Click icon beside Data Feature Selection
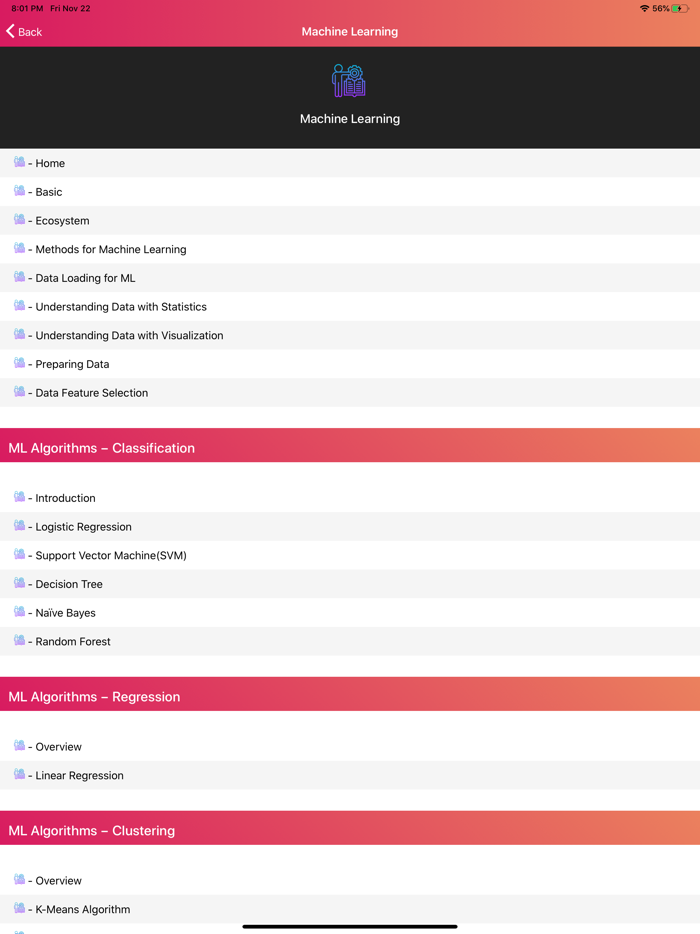The image size is (700, 934). [20, 391]
